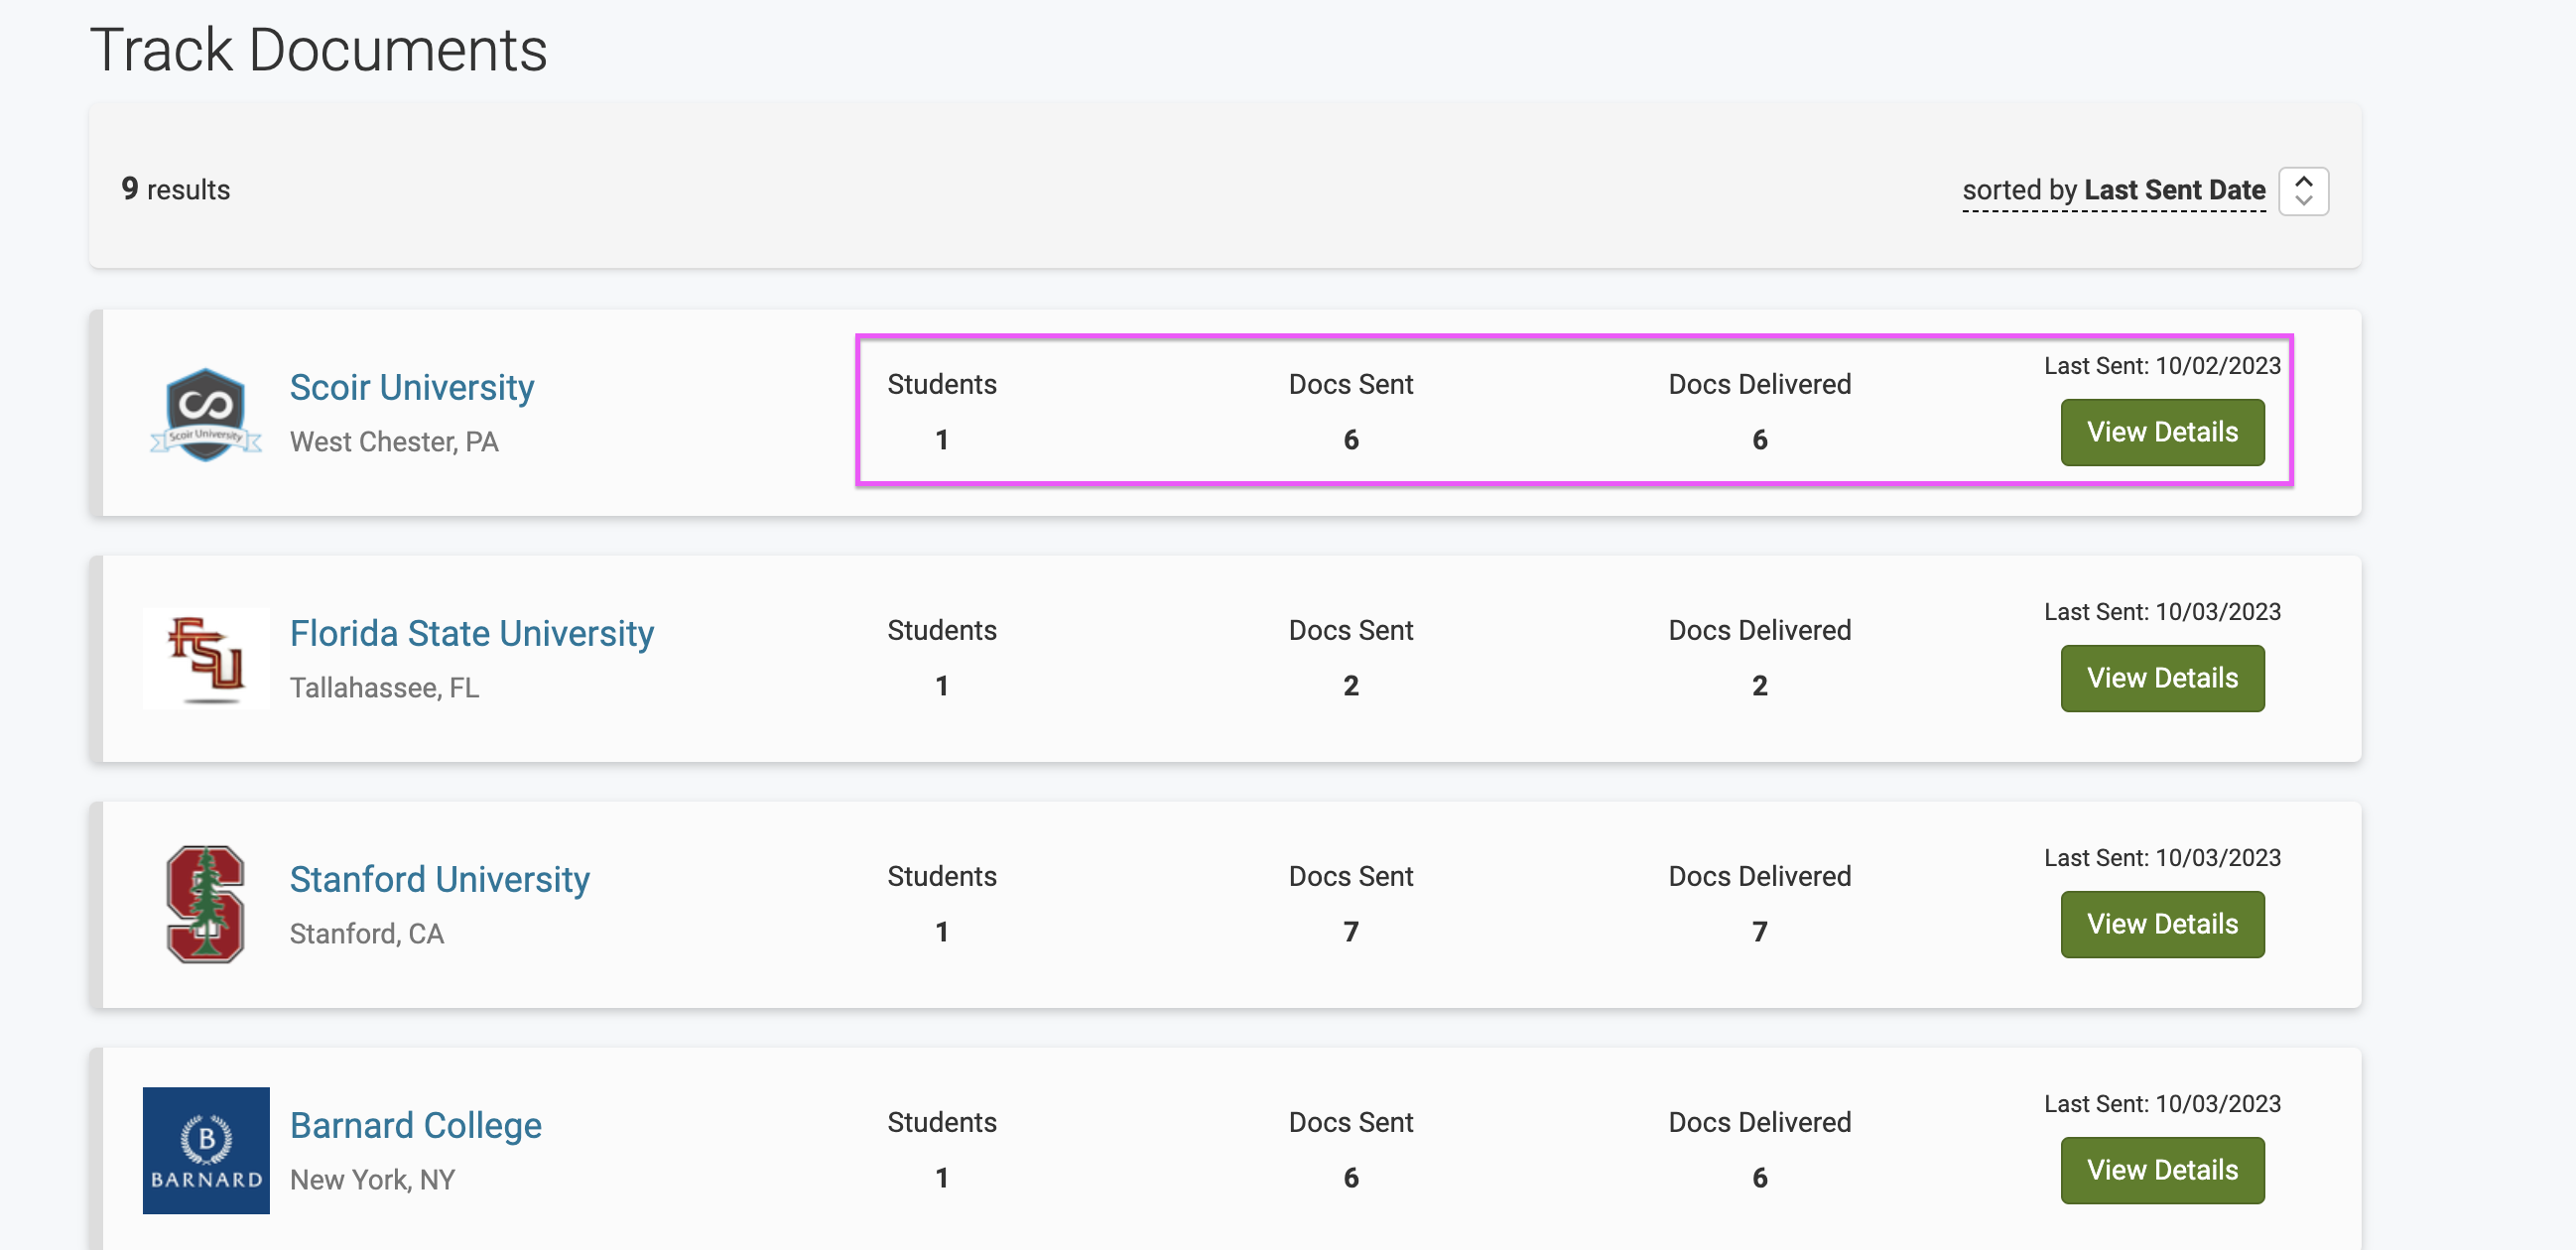Image resolution: width=2576 pixels, height=1250 pixels.
Task: Click Docs Delivered value 2 for Florida State
Action: point(1760,686)
